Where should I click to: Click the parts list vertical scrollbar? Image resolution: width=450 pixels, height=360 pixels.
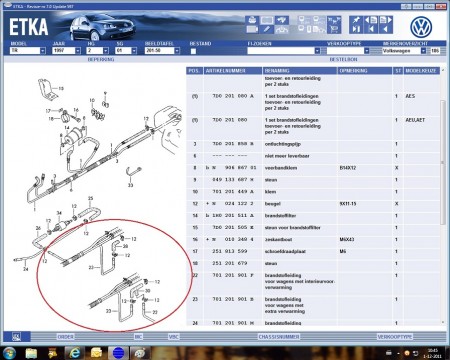click(x=443, y=197)
